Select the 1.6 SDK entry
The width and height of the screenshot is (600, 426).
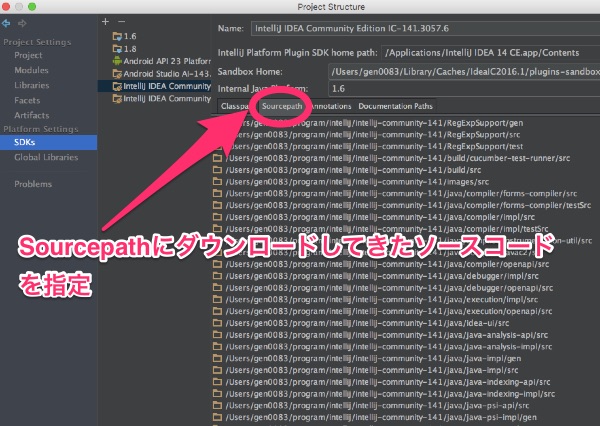(130, 36)
